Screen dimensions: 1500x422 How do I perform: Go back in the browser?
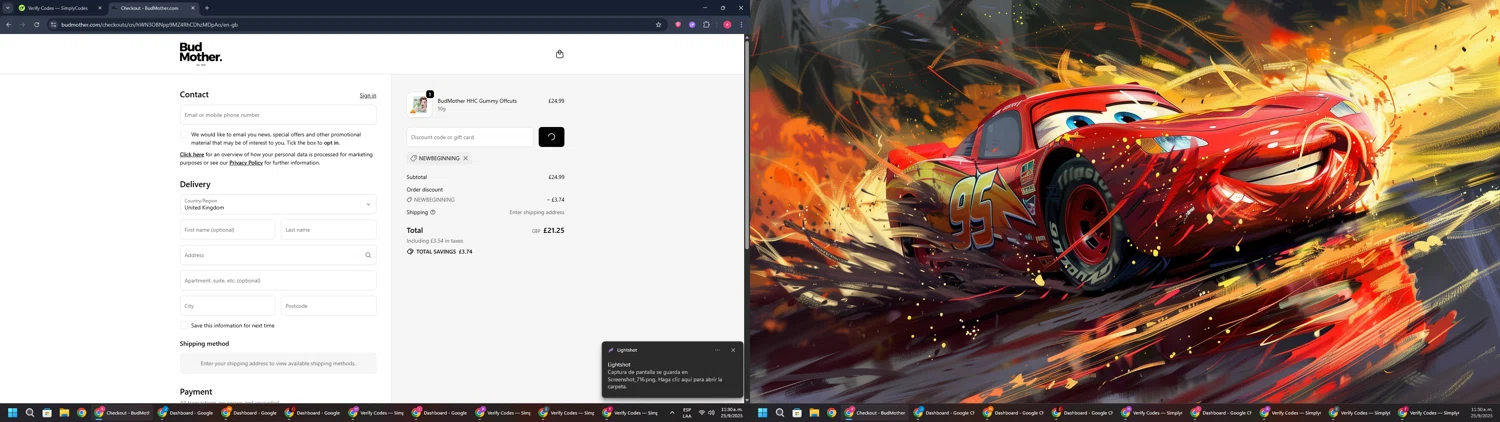tap(8, 24)
